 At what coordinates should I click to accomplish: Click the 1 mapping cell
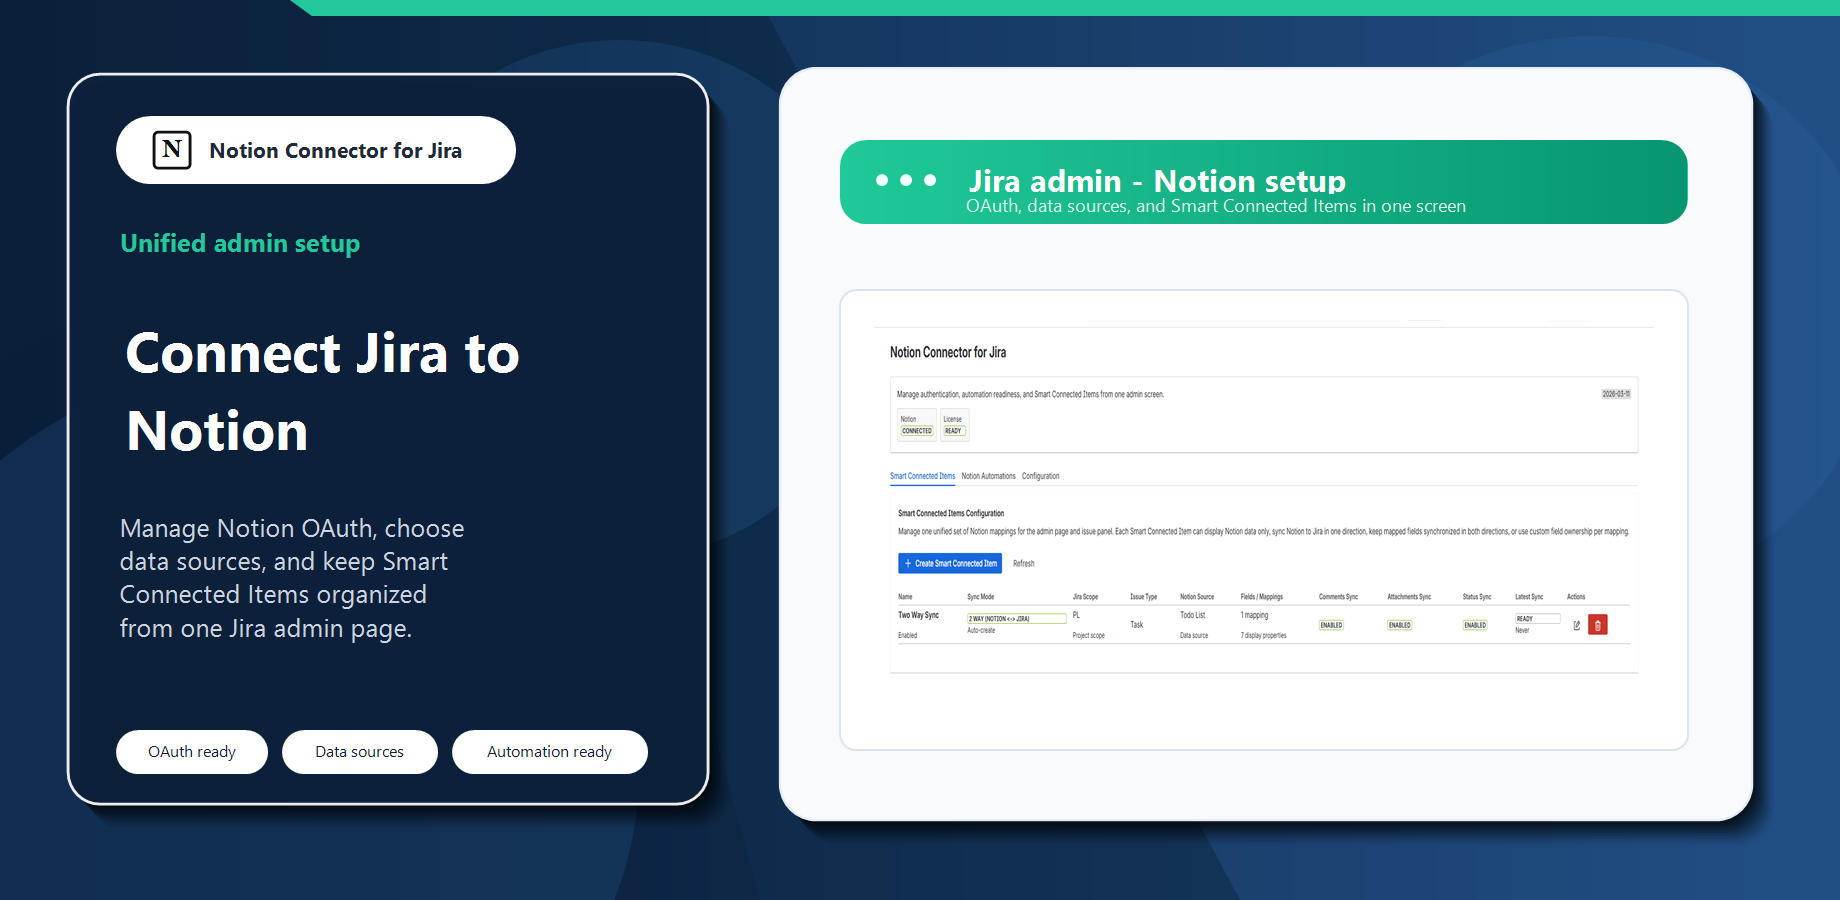[x=1254, y=616]
